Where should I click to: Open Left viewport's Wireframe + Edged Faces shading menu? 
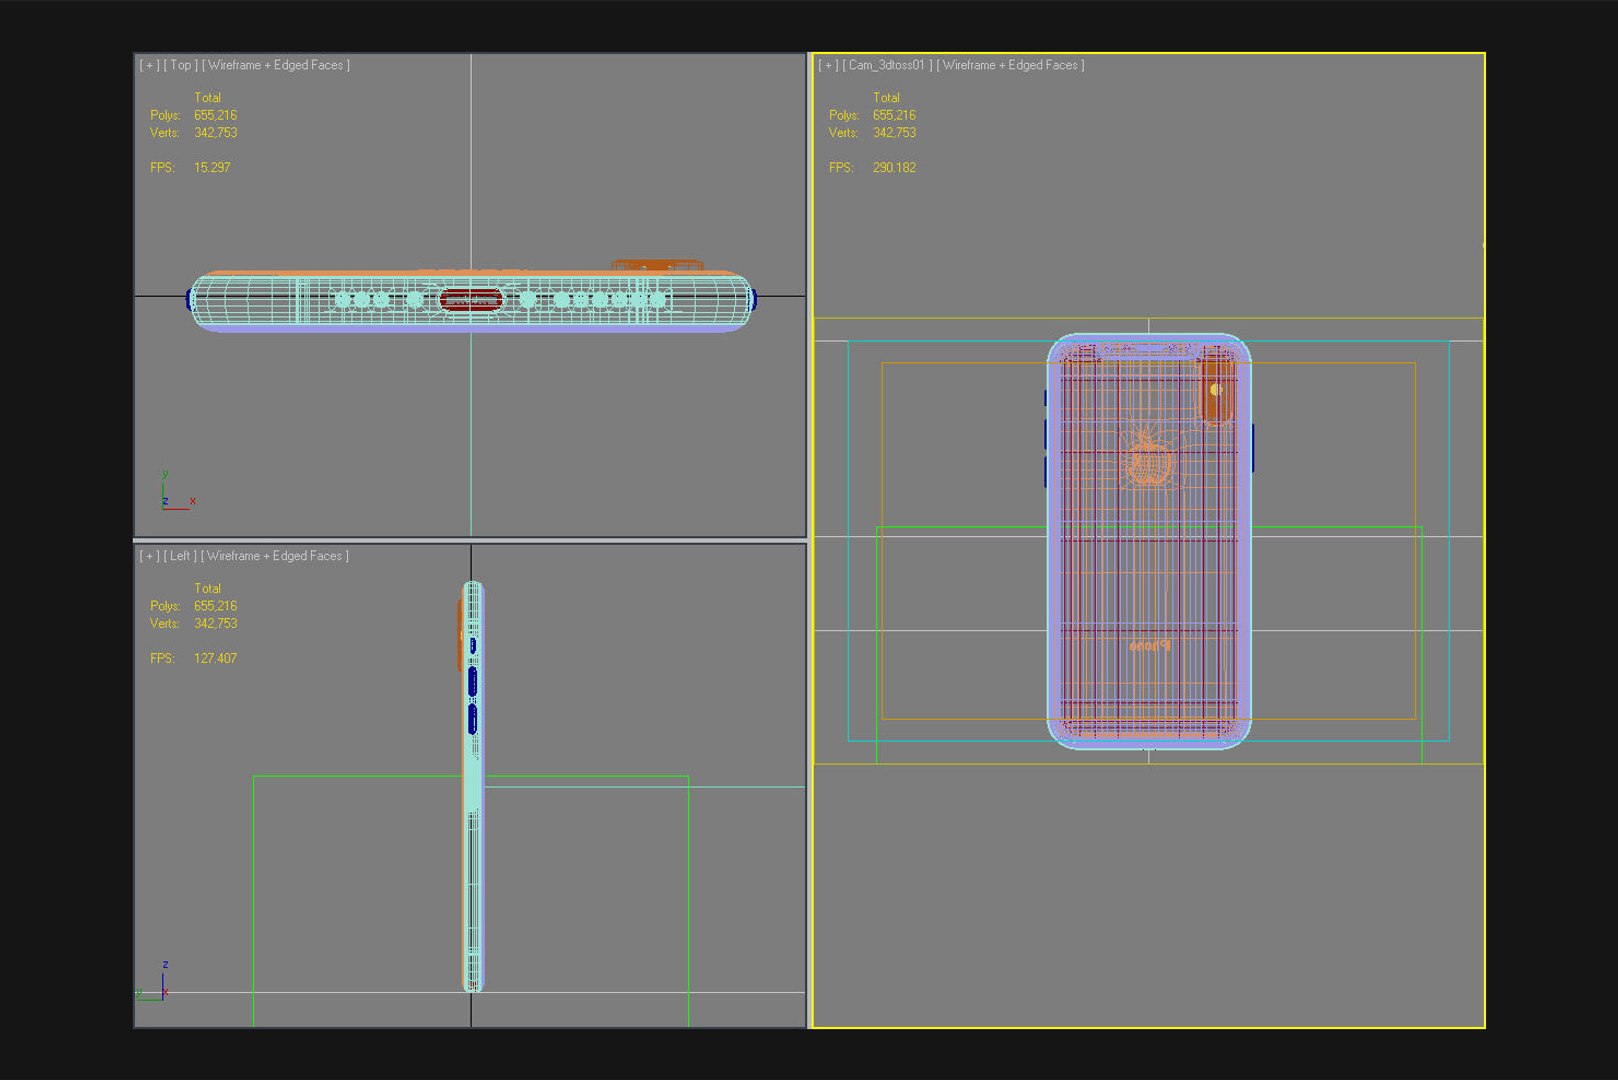(x=275, y=556)
